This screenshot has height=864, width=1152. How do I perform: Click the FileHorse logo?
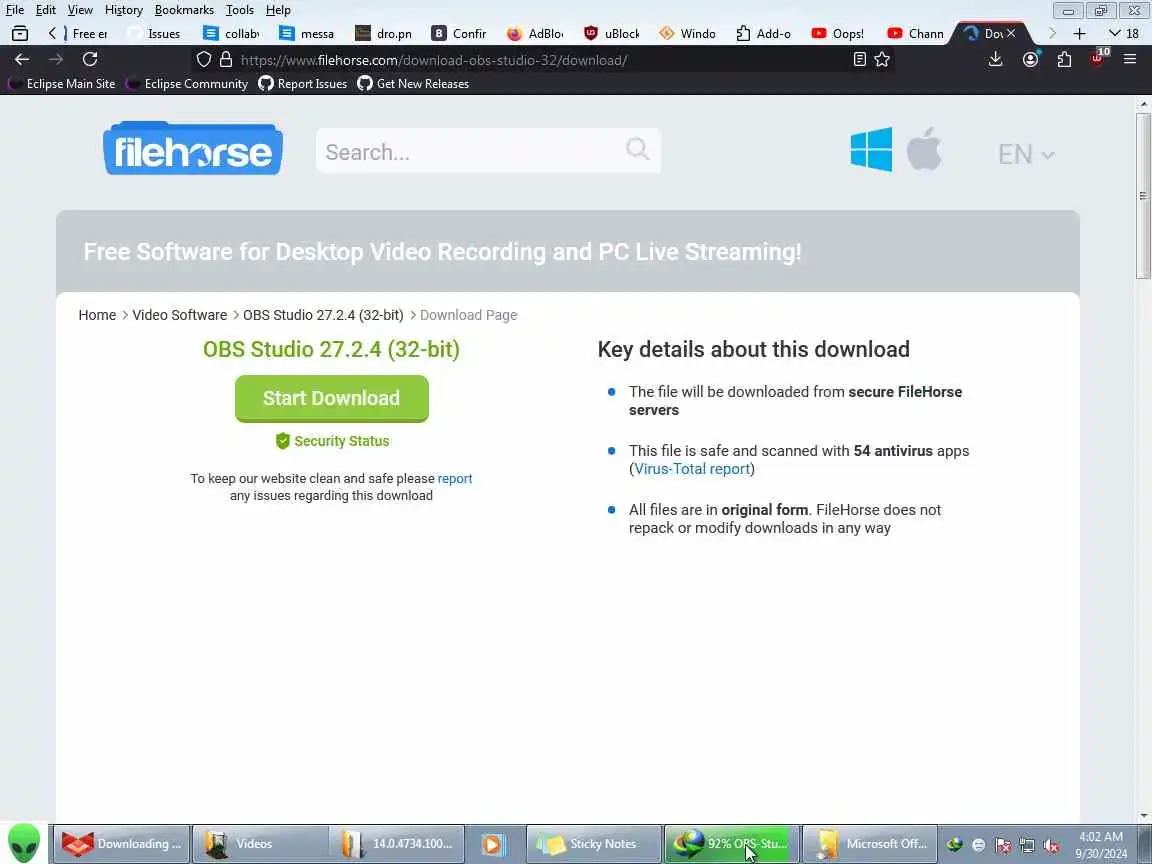(193, 148)
